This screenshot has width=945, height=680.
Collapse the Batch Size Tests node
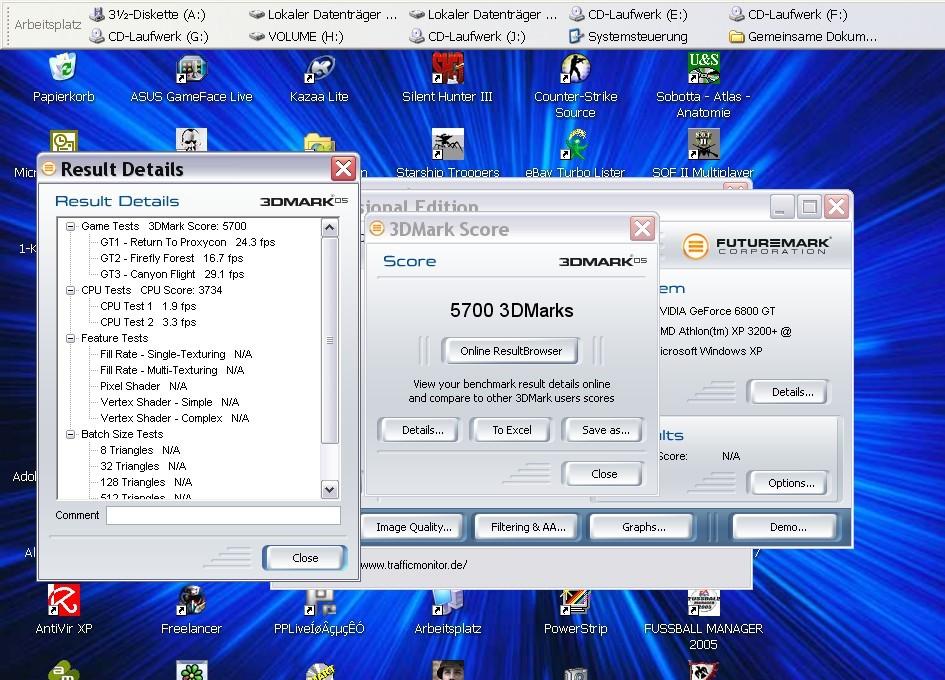[71, 434]
